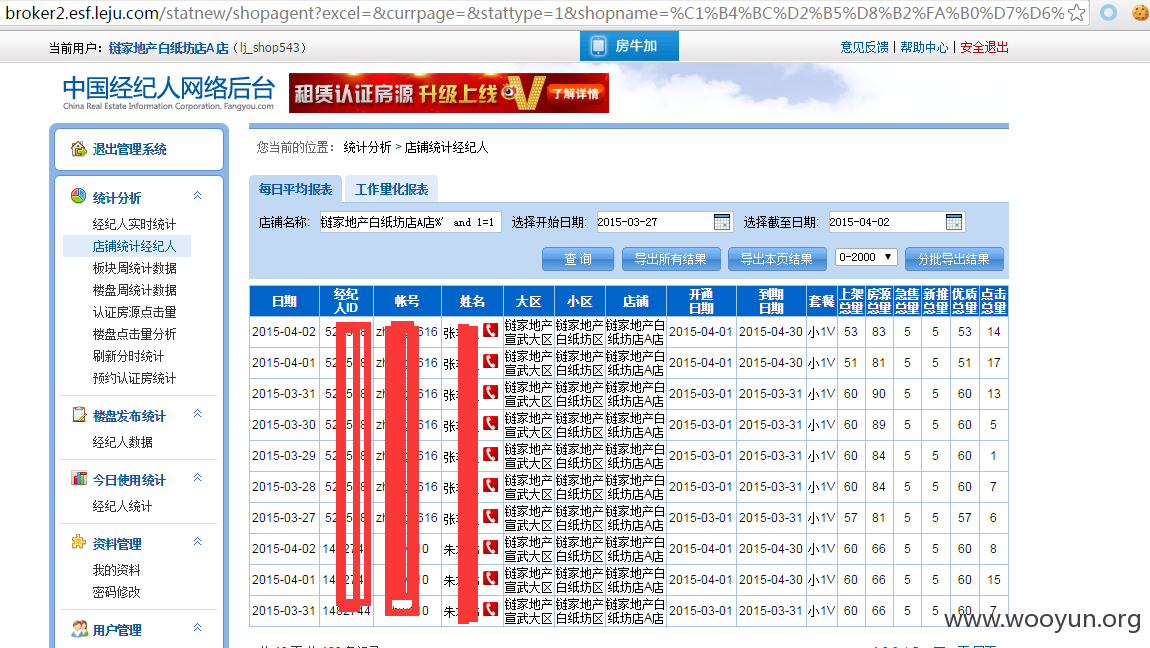The width and height of the screenshot is (1150, 648).
Task: Collapse the 资料管理 section
Action: coord(197,542)
